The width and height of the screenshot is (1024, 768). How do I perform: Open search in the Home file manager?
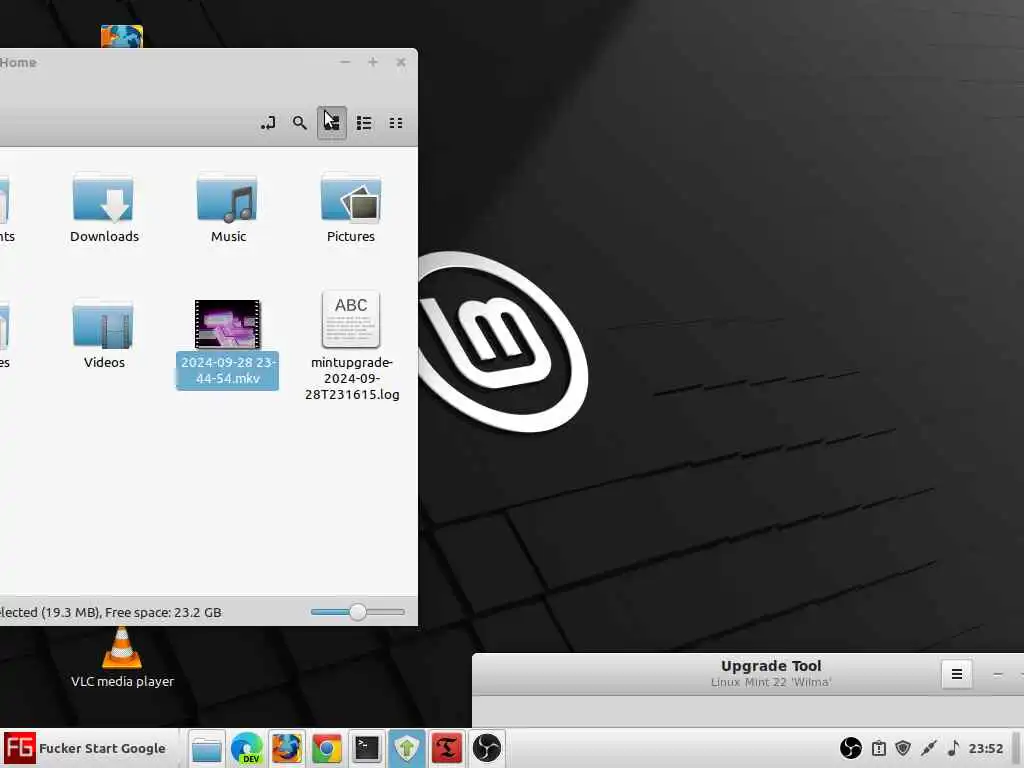pos(300,123)
